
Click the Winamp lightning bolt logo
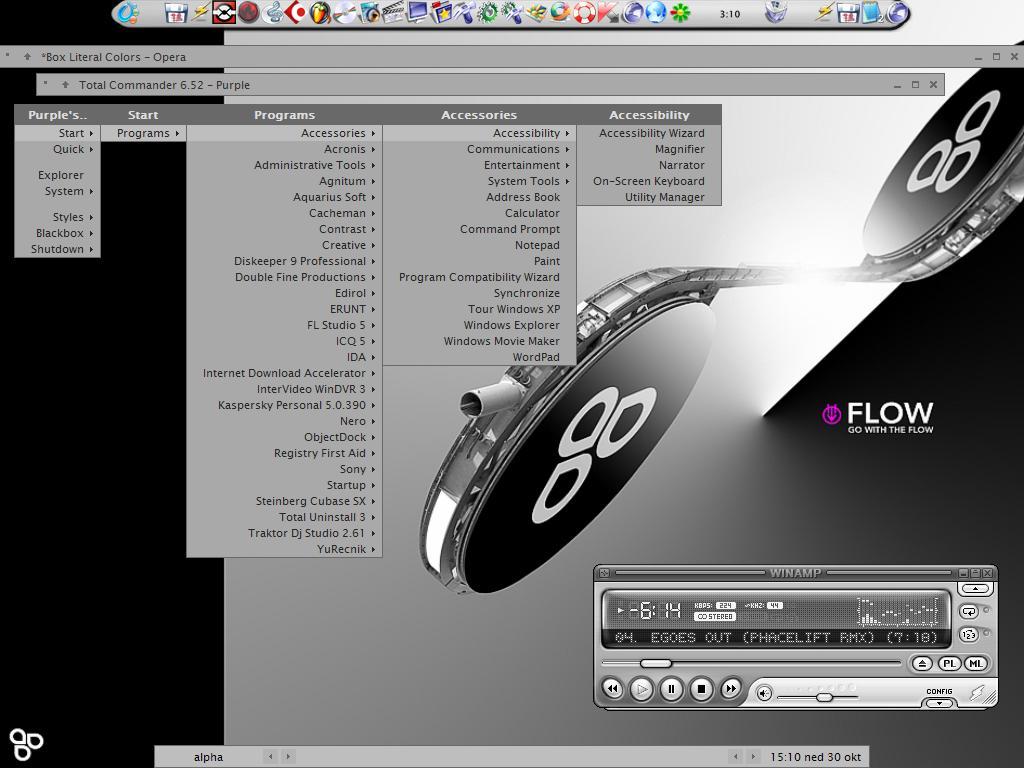(x=978, y=692)
